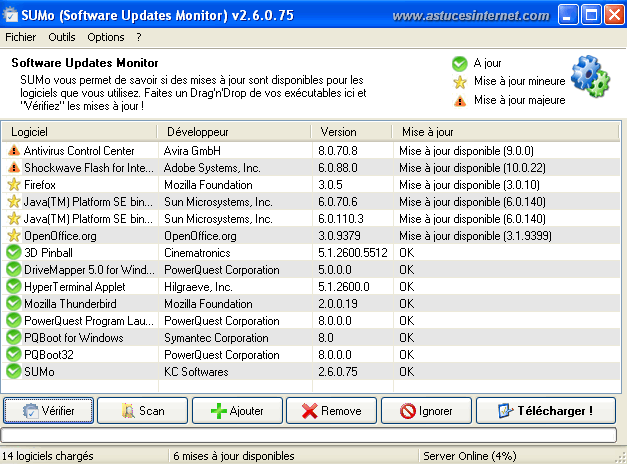
Task: Open the ? help menu
Action: click(138, 37)
